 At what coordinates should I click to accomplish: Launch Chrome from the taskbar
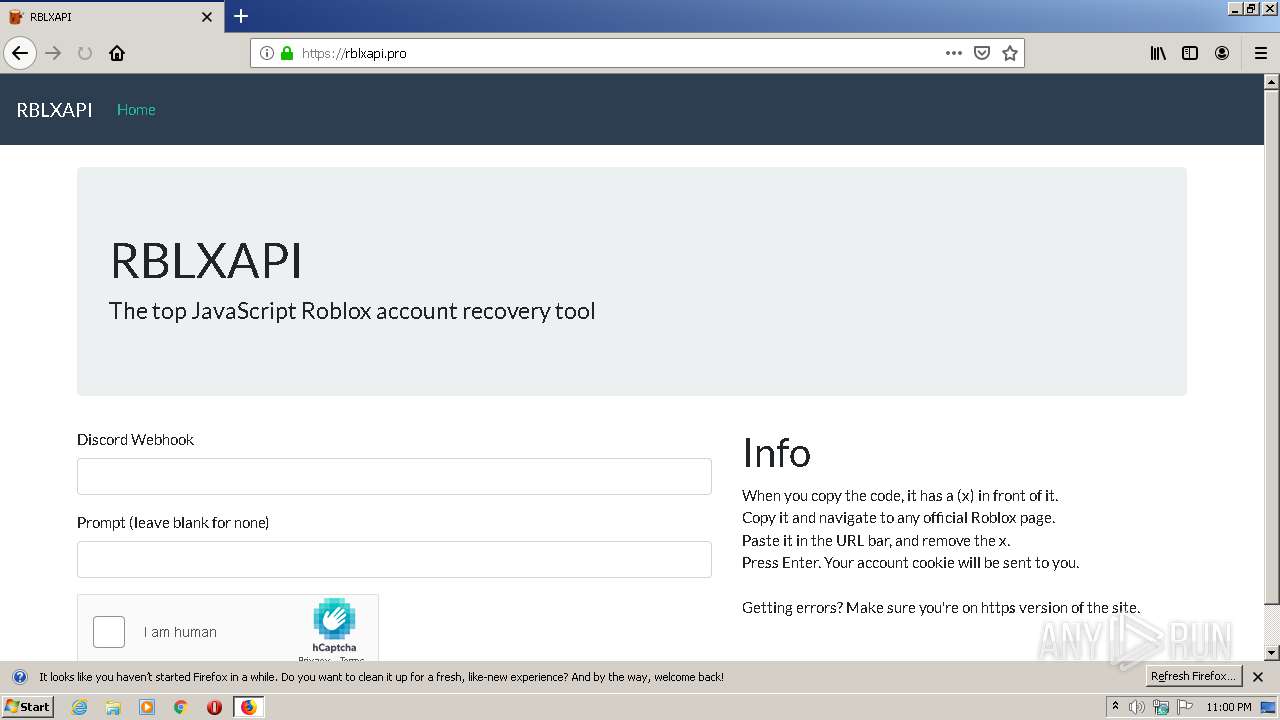[180, 707]
